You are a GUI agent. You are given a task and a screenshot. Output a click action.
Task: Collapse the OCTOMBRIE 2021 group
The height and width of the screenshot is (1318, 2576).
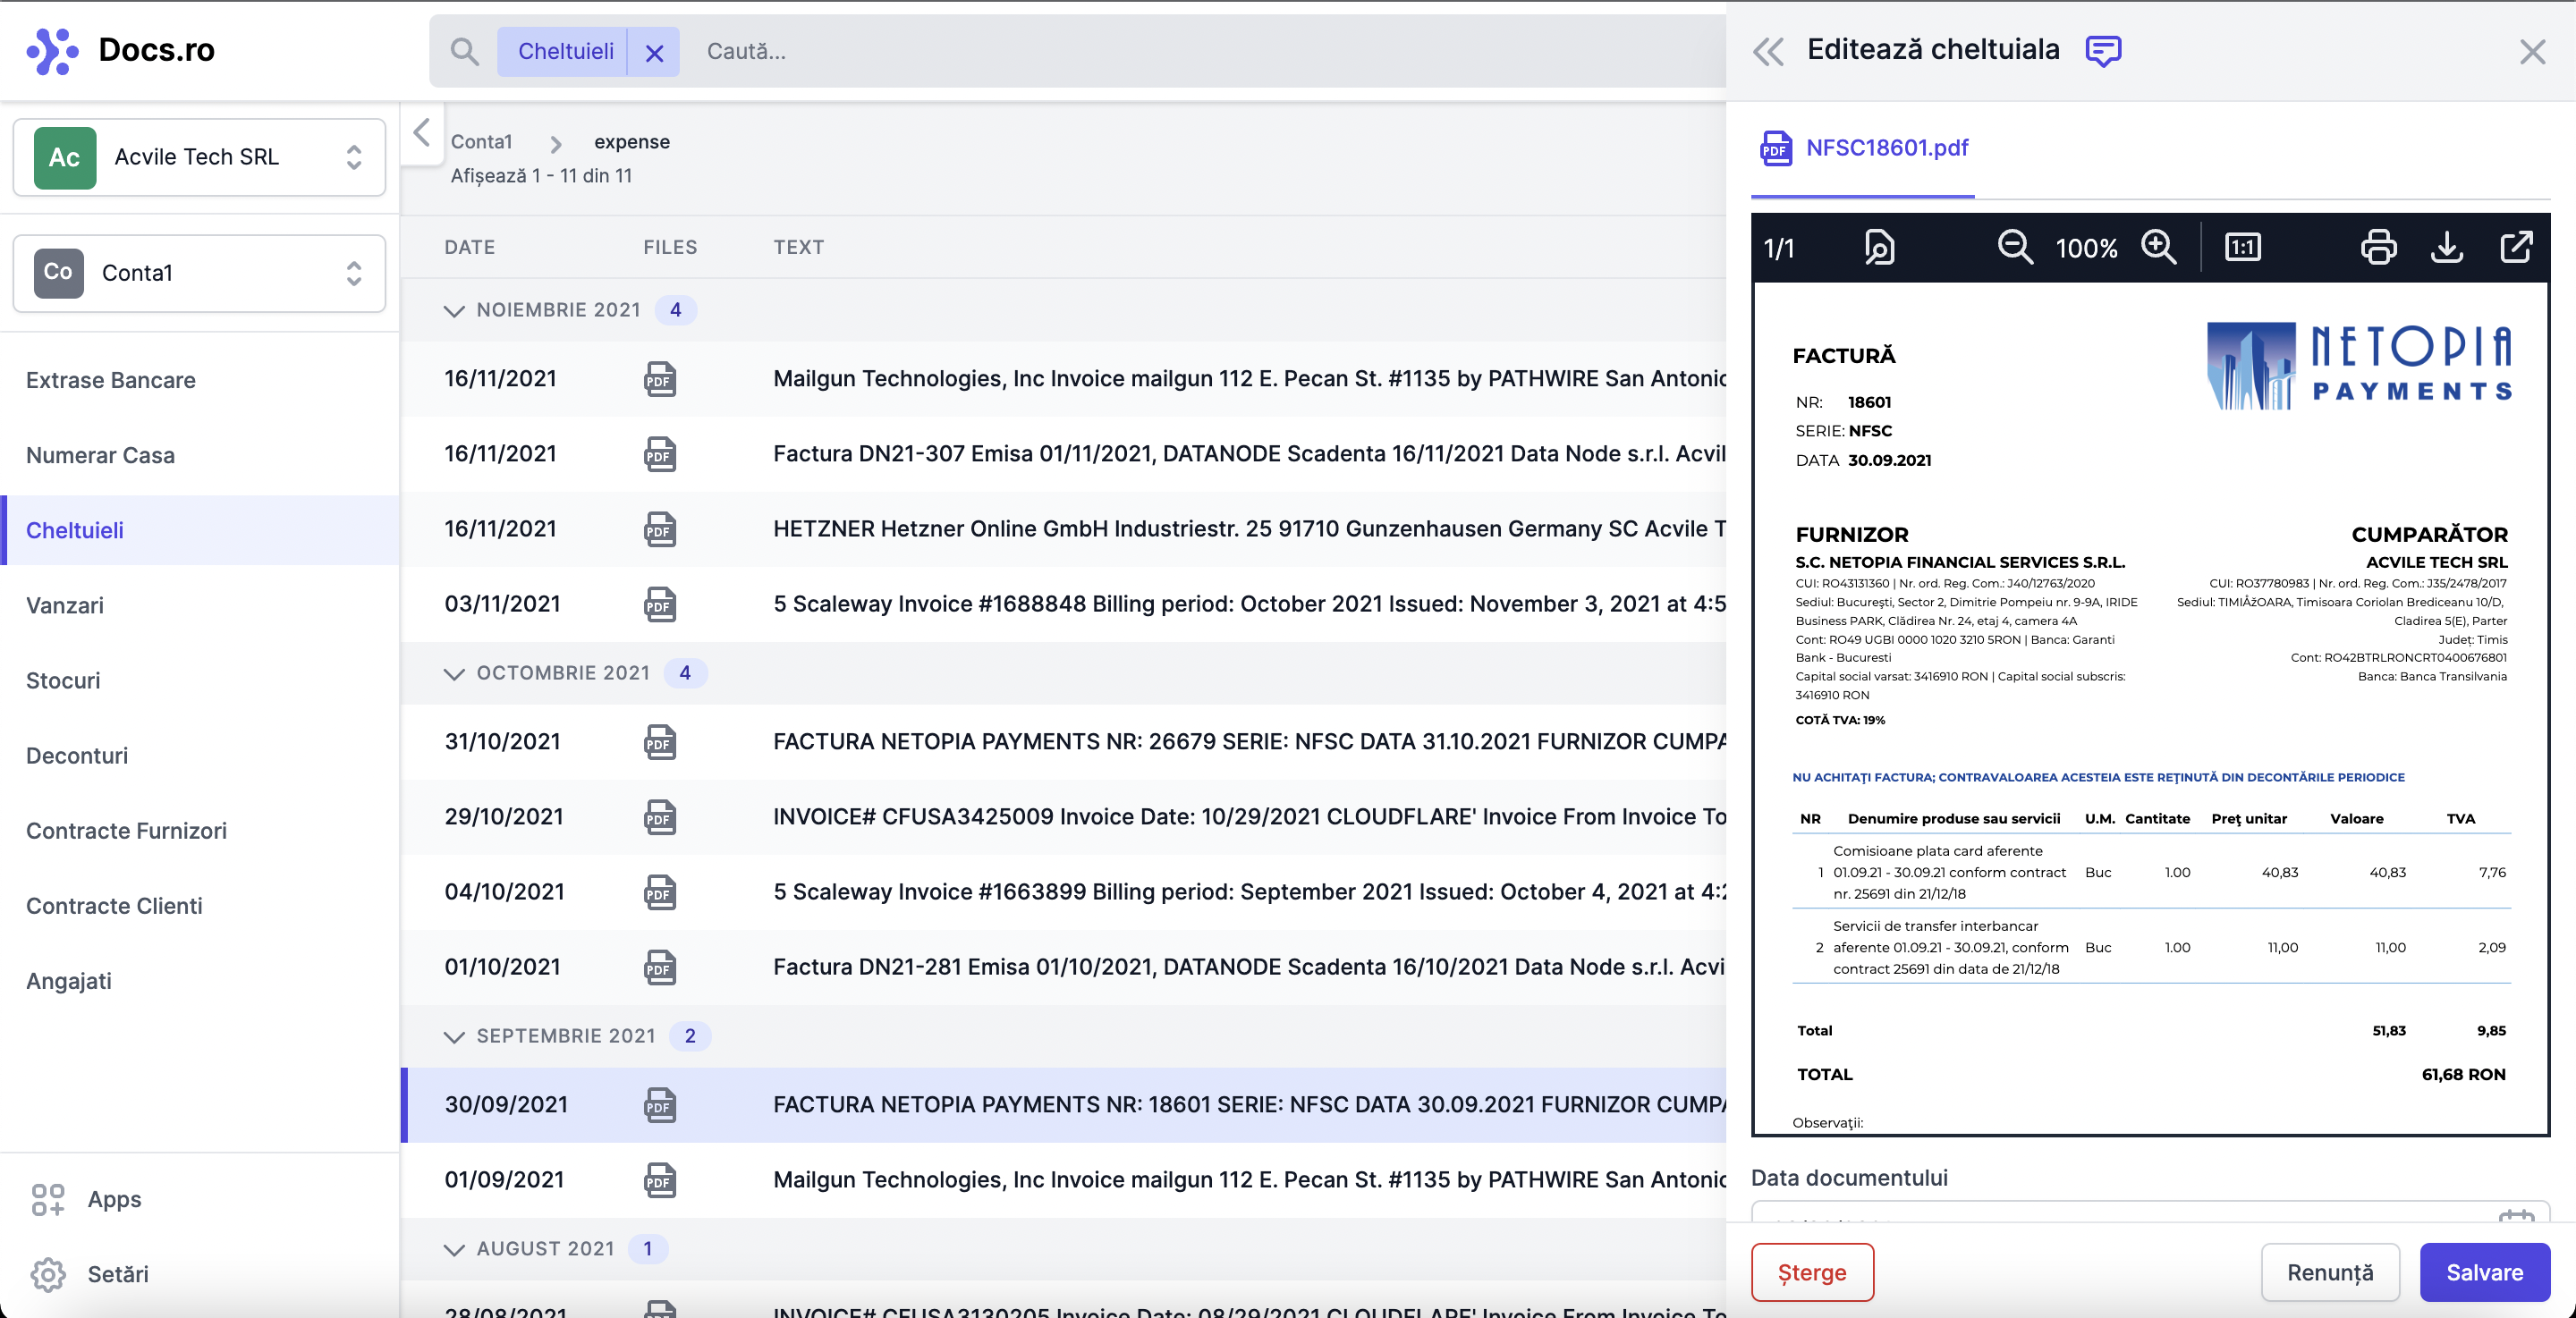point(454,673)
